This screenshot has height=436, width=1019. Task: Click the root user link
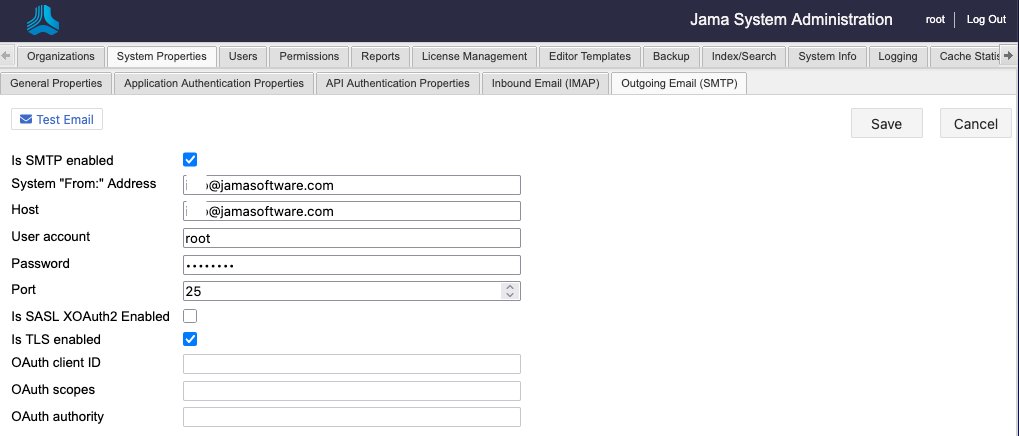click(935, 19)
